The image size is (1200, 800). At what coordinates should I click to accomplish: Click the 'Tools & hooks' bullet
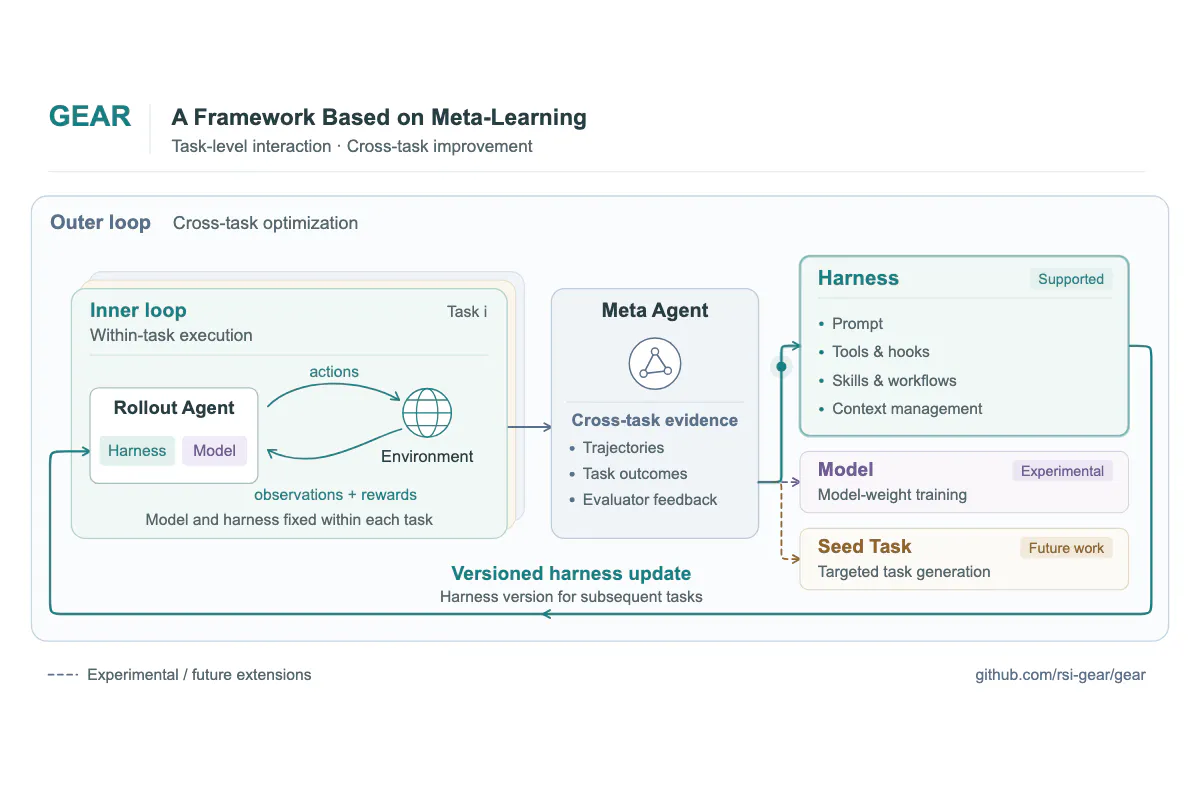[880, 352]
